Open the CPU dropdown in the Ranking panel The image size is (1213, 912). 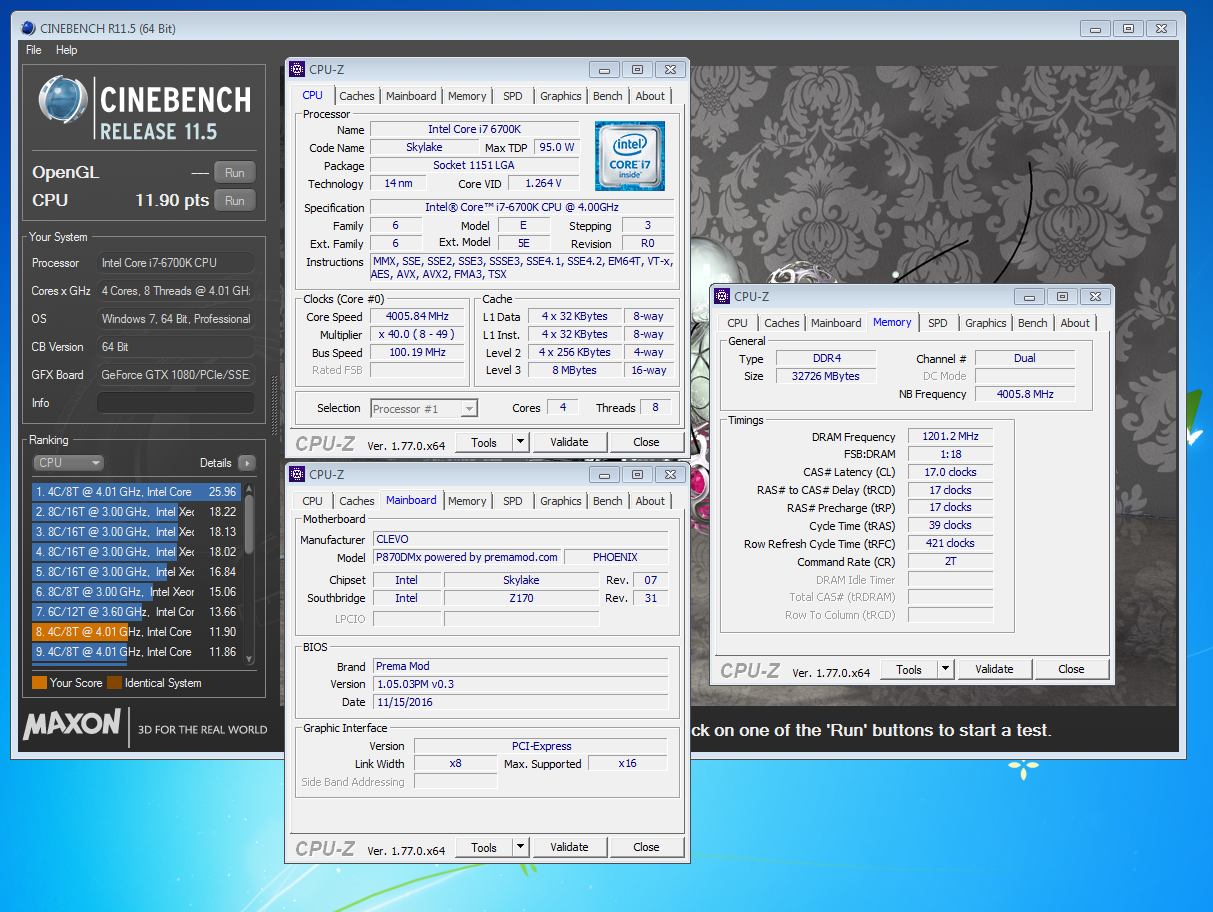[x=68, y=463]
